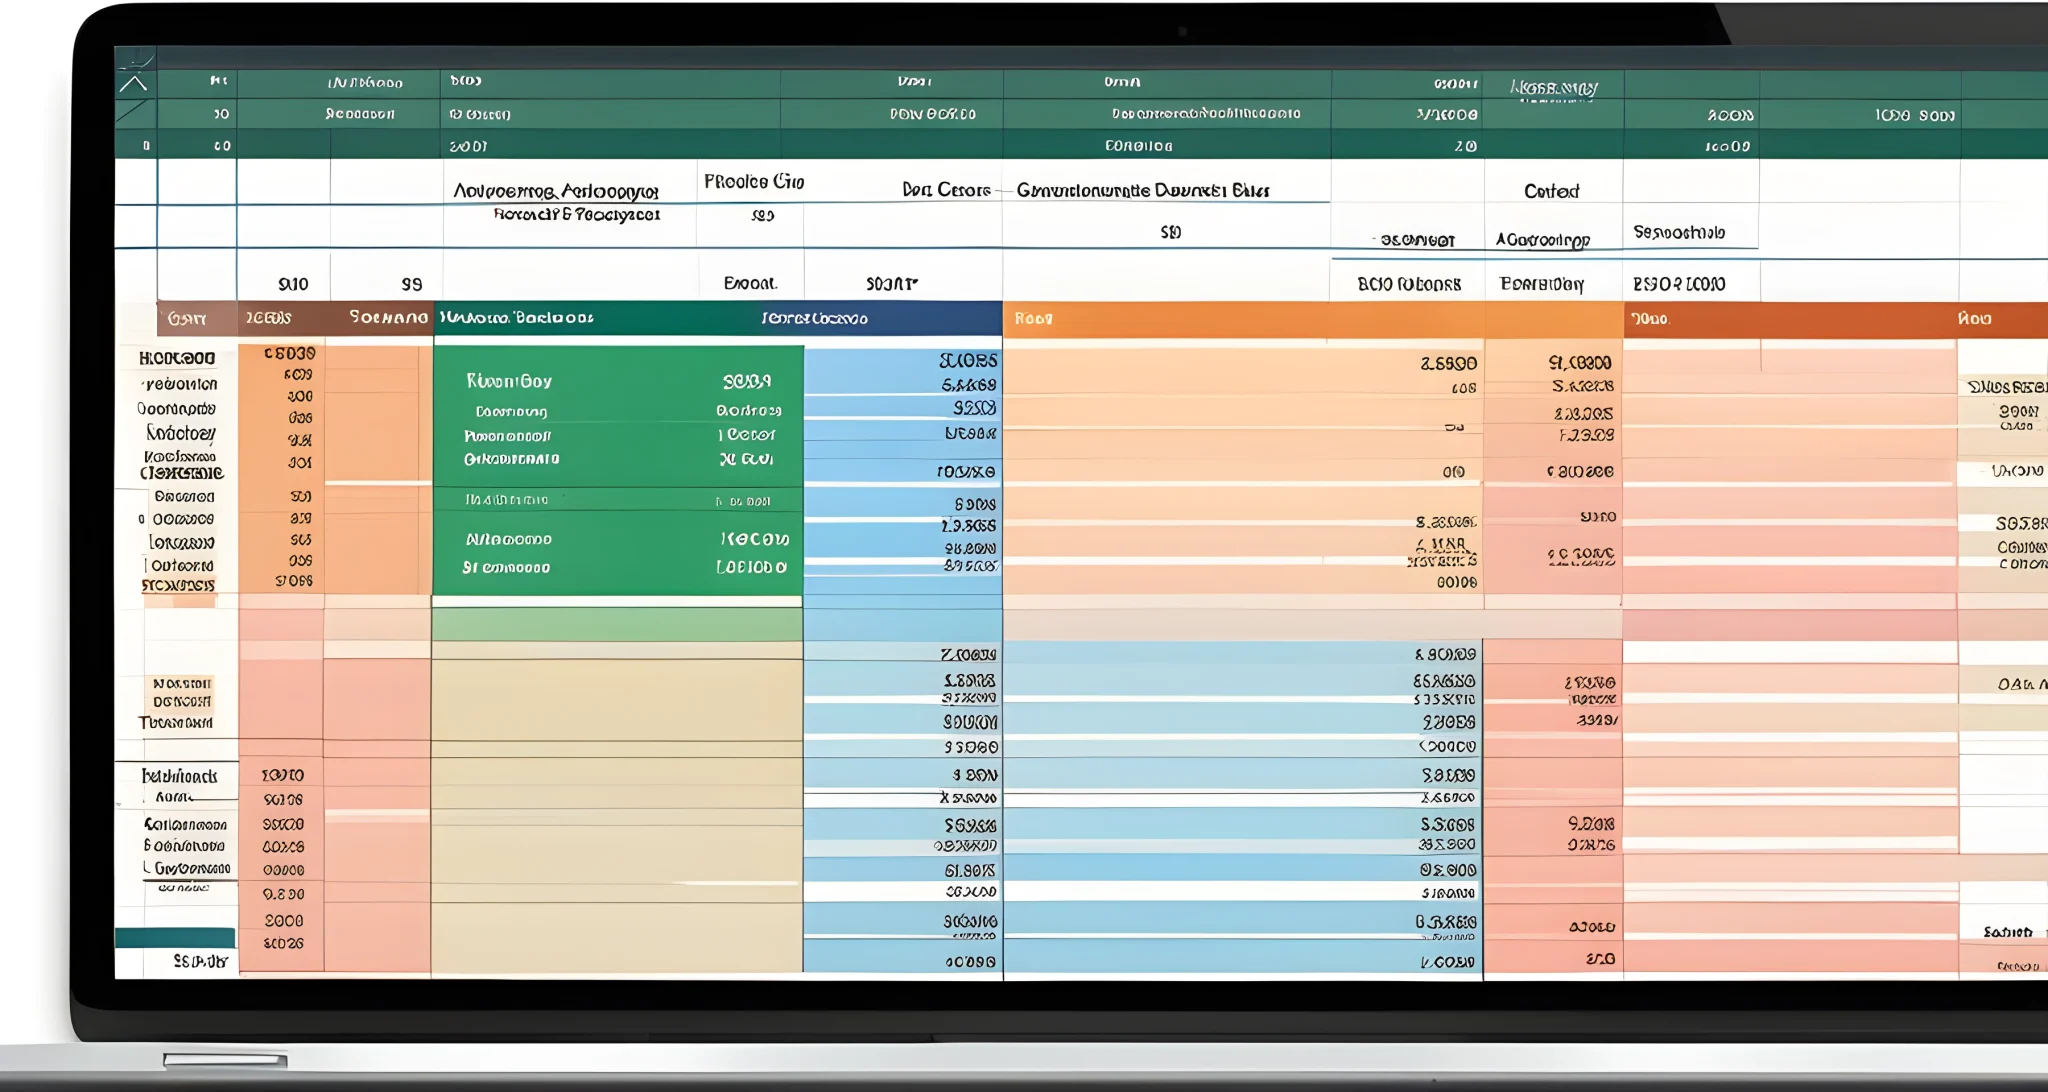Select the "910" cell in the white row
The image size is (2048, 1092).
(x=293, y=284)
